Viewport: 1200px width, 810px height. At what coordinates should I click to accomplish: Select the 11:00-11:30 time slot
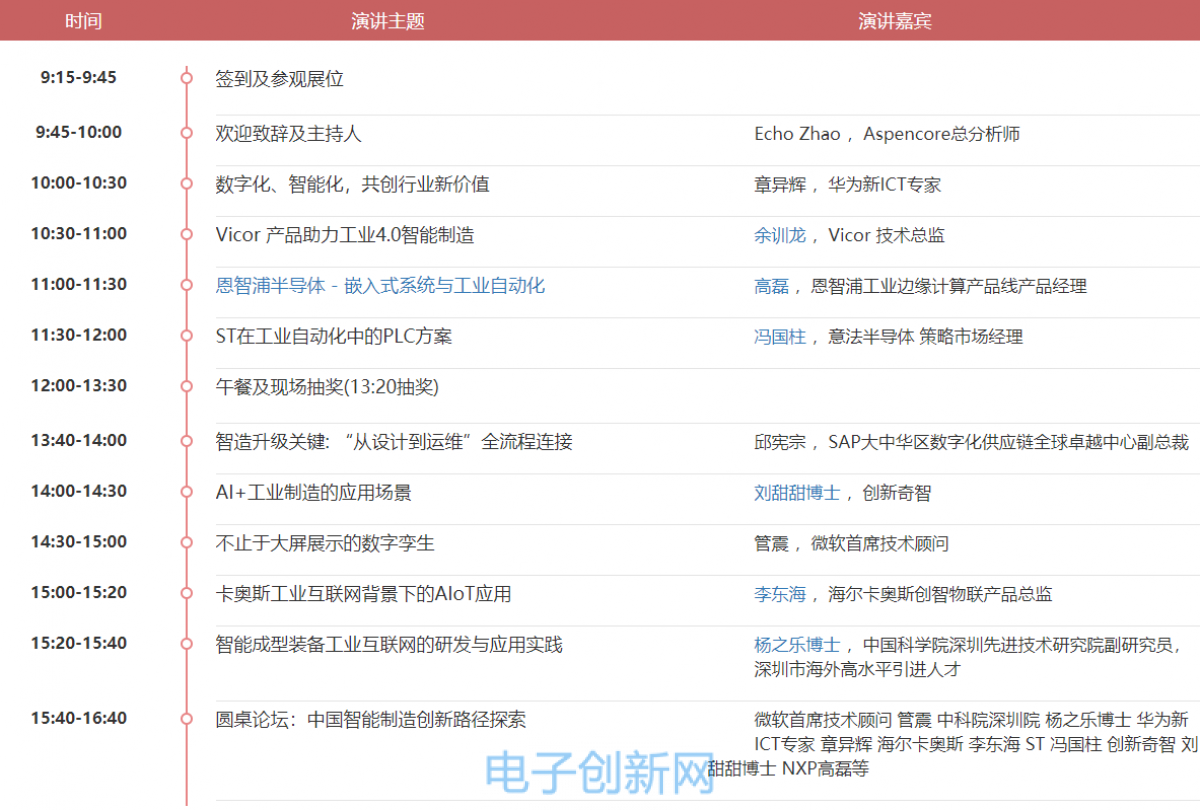pos(78,284)
